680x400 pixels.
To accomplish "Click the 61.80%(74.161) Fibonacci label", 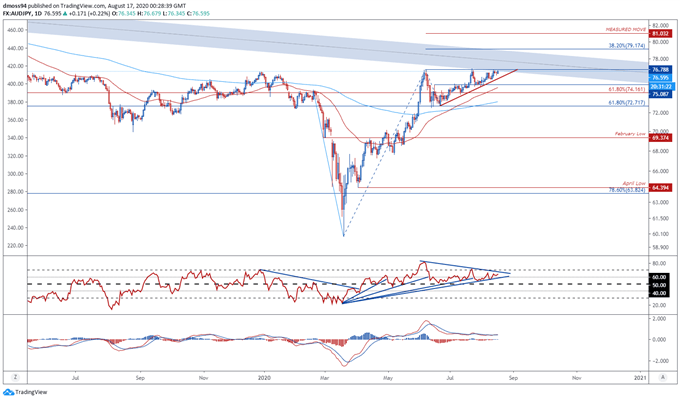I will [627, 89].
